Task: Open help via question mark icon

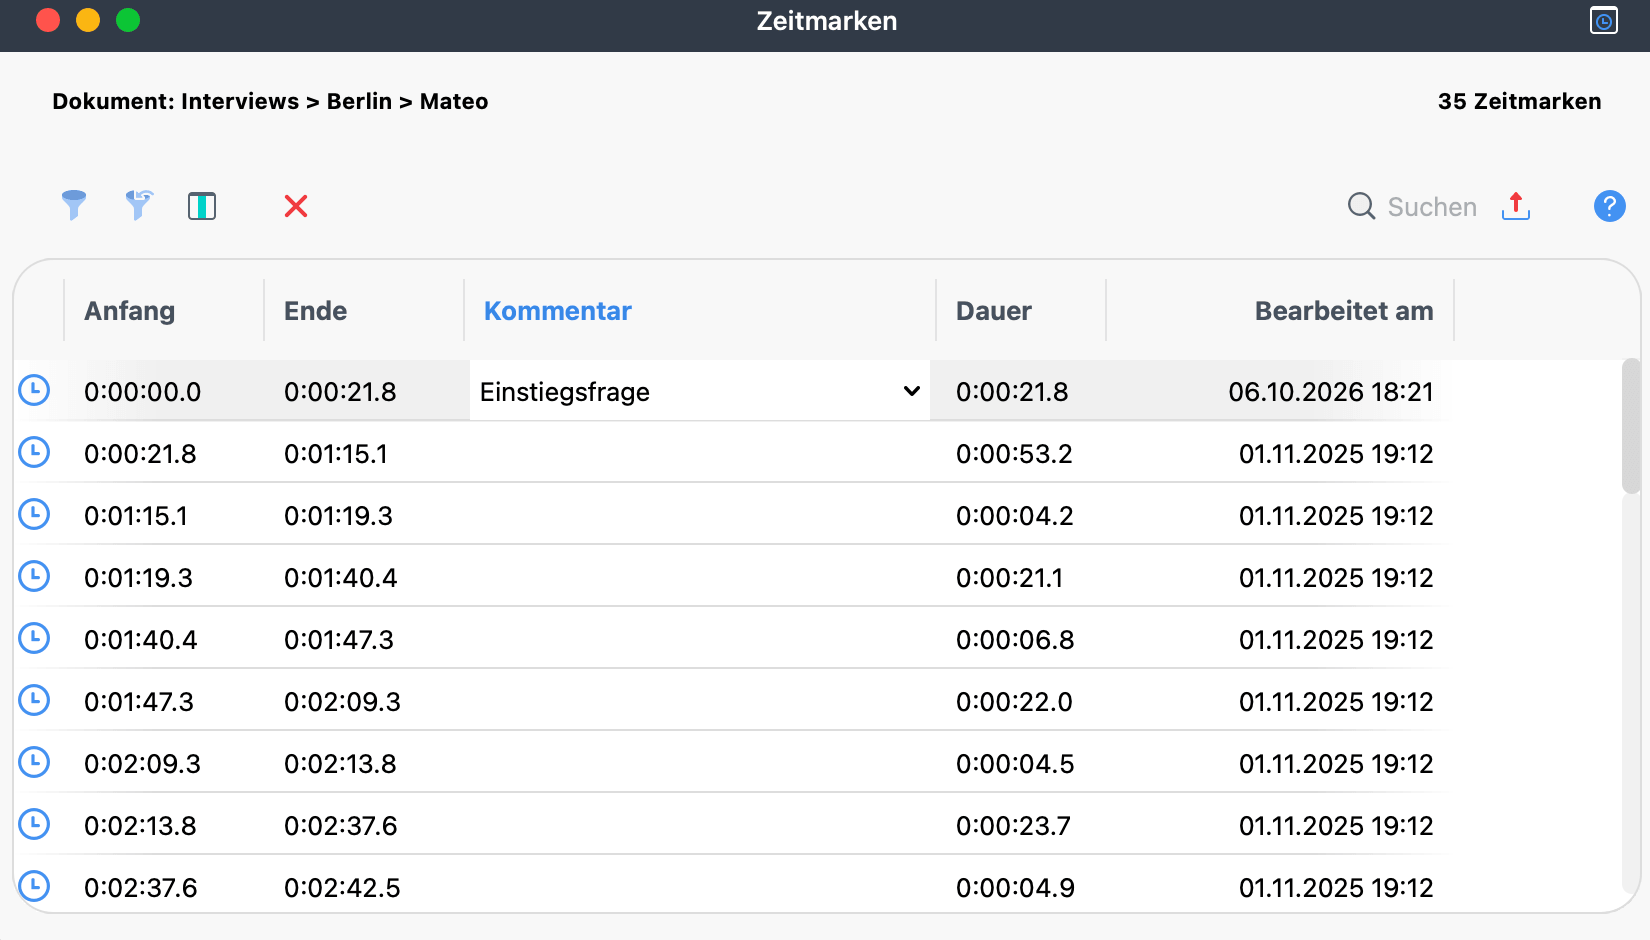Action: [x=1609, y=206]
